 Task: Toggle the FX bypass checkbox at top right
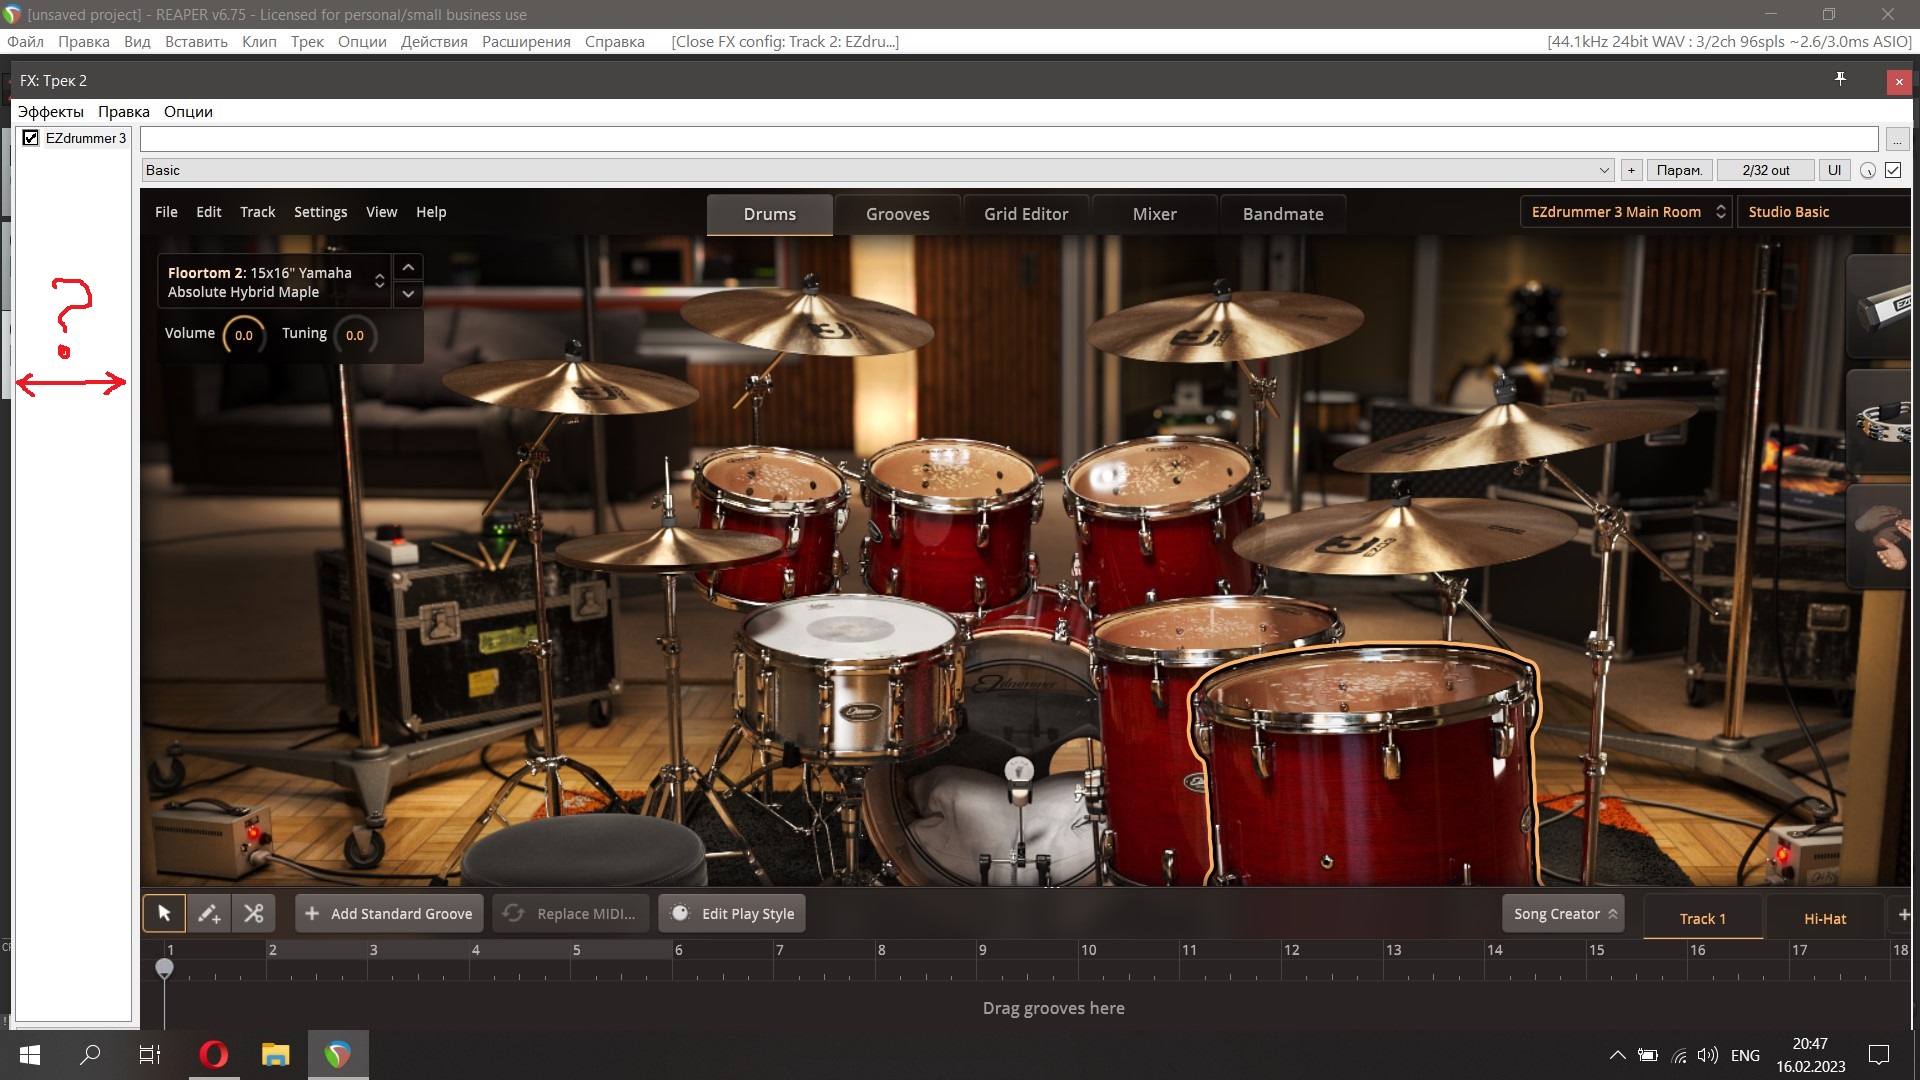1893,170
